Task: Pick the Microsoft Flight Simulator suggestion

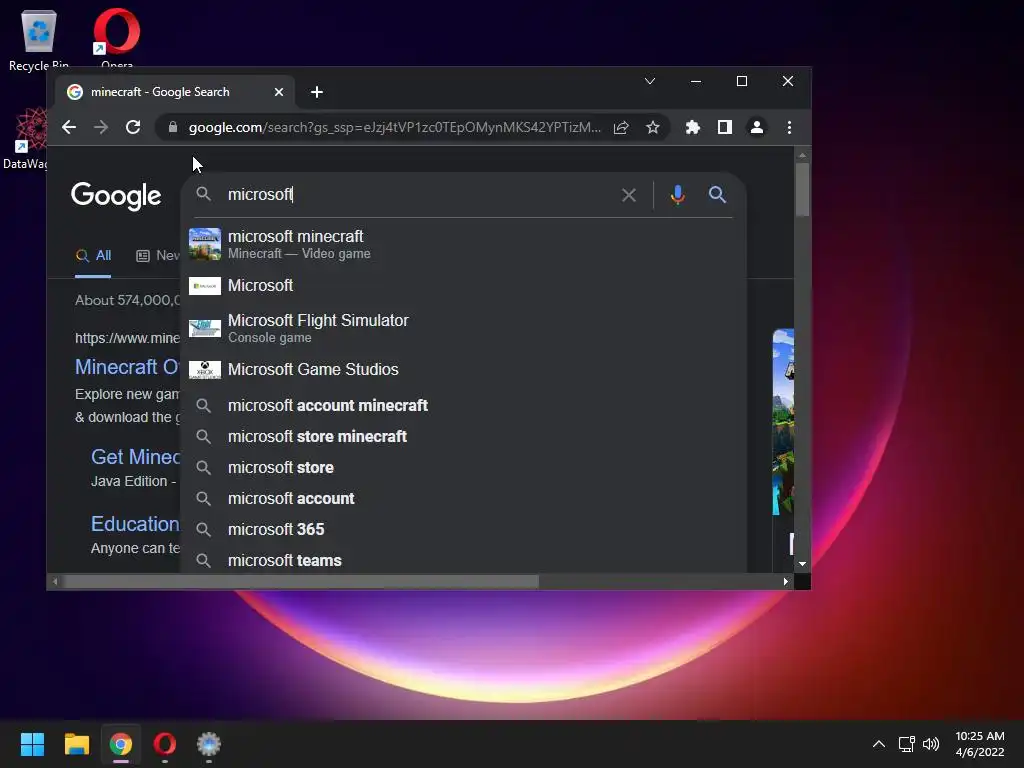Action: tap(464, 328)
